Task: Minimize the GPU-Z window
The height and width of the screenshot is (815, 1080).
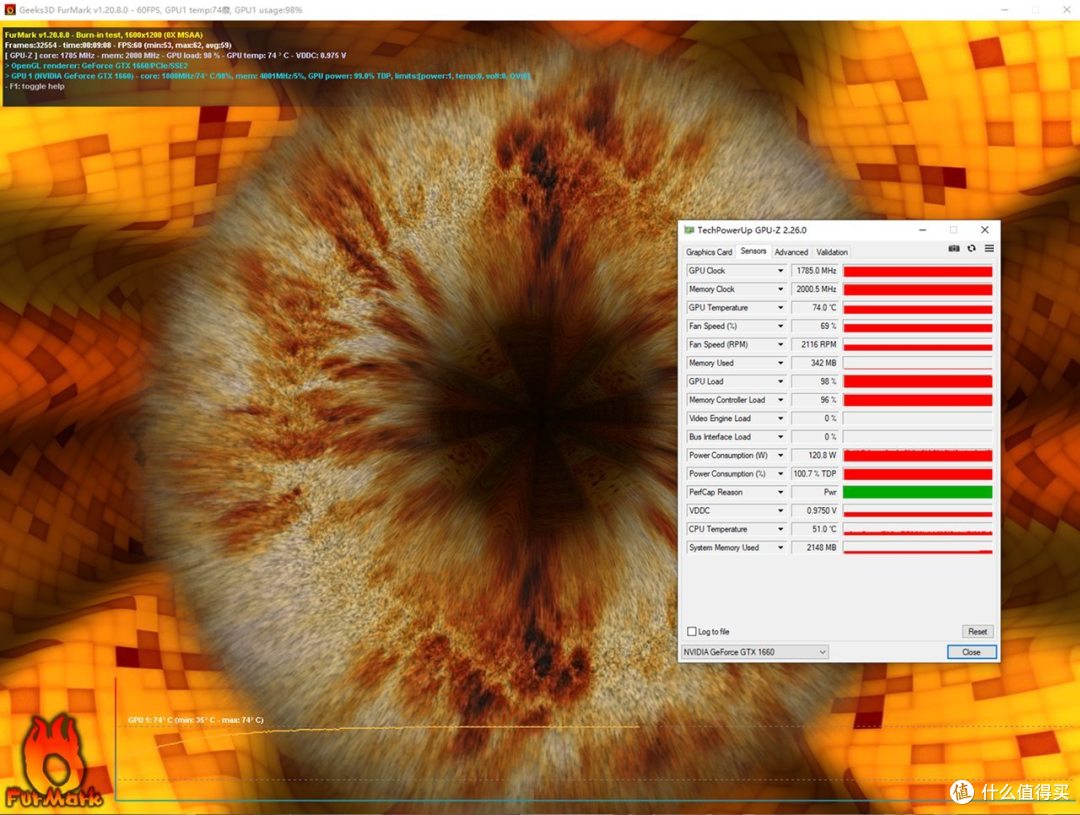Action: (922, 230)
